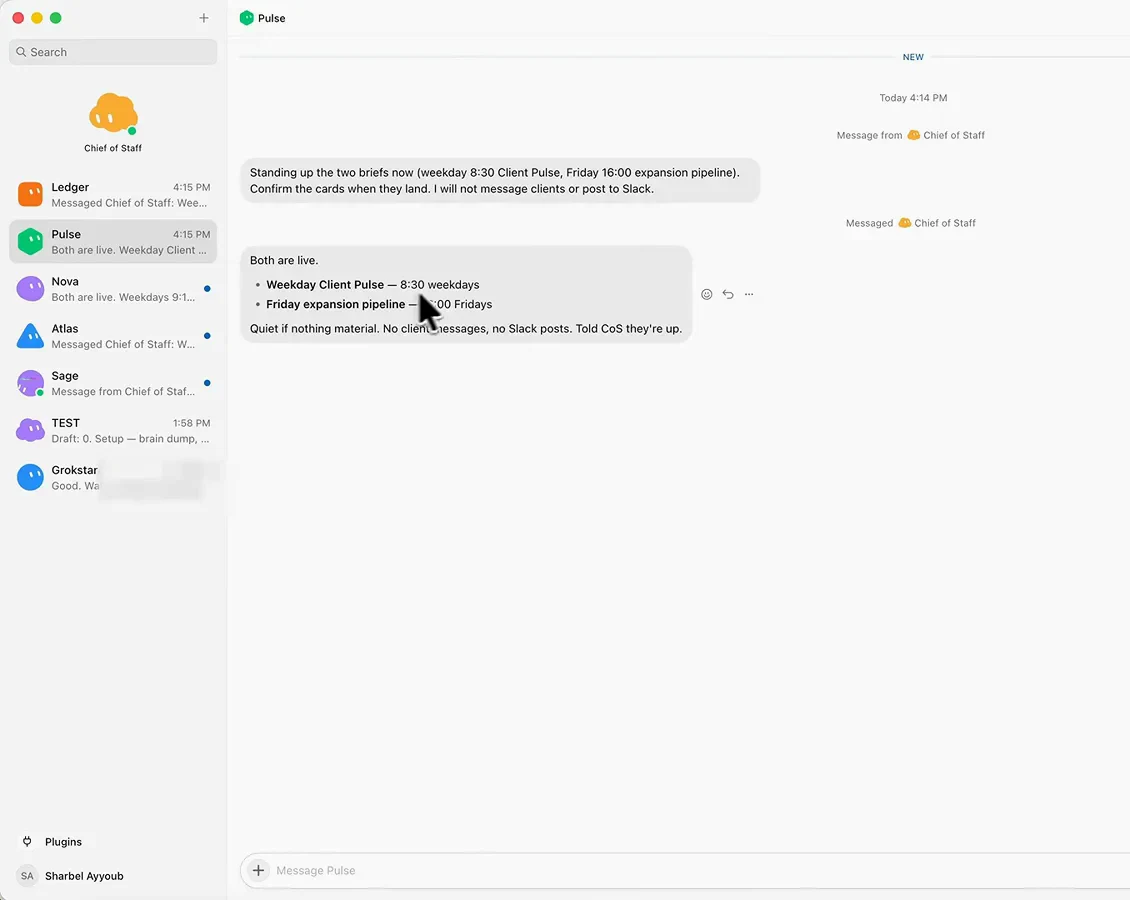Screen dimensions: 1130x900
Task: Click the Atlas unread blue dot
Action: (208, 336)
